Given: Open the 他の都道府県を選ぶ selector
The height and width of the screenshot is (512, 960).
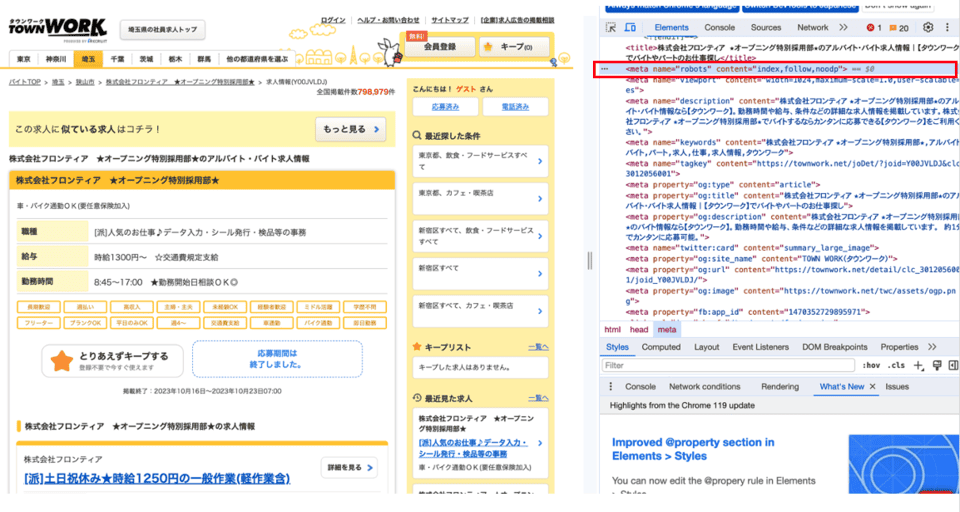Looking at the screenshot, I should (x=257, y=59).
